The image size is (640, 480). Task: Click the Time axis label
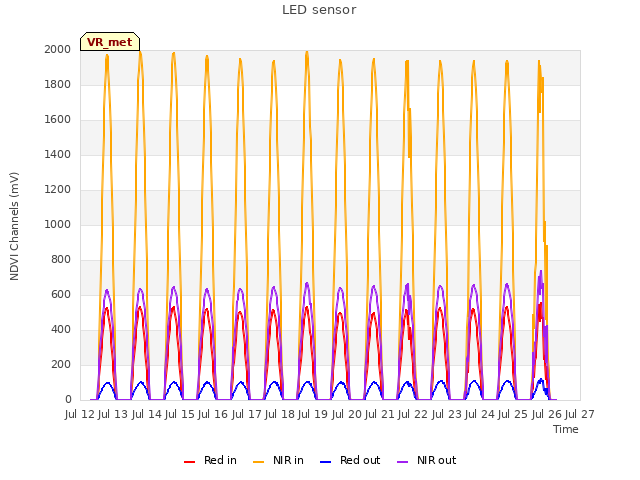pyautogui.click(x=566, y=429)
